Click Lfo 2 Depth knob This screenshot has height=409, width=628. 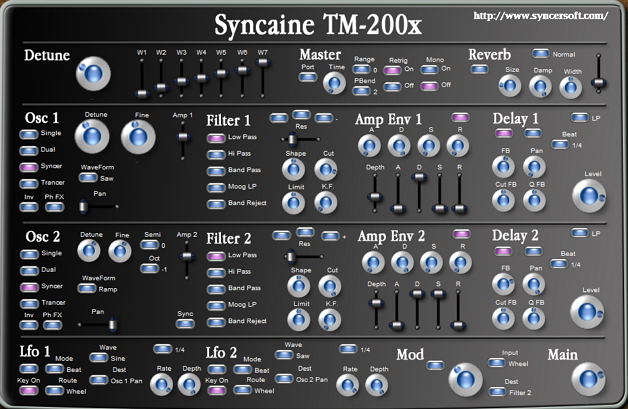[x=377, y=385]
